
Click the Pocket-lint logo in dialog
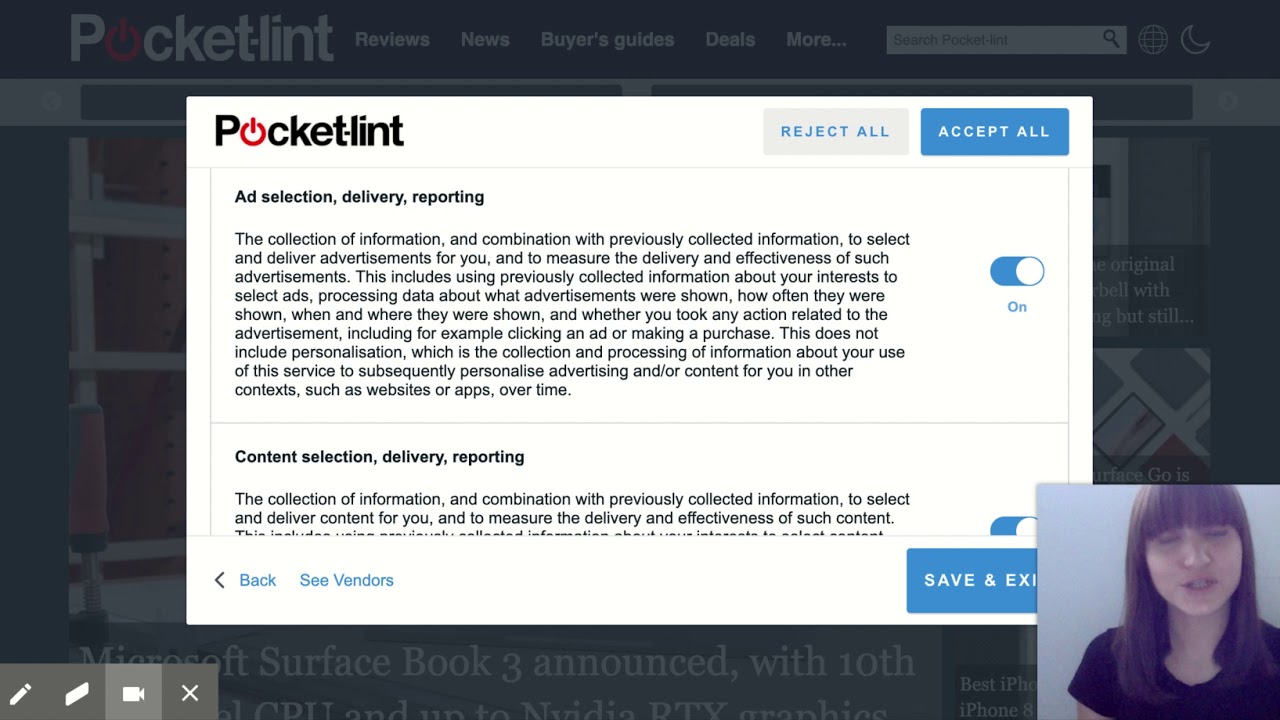[x=309, y=131]
